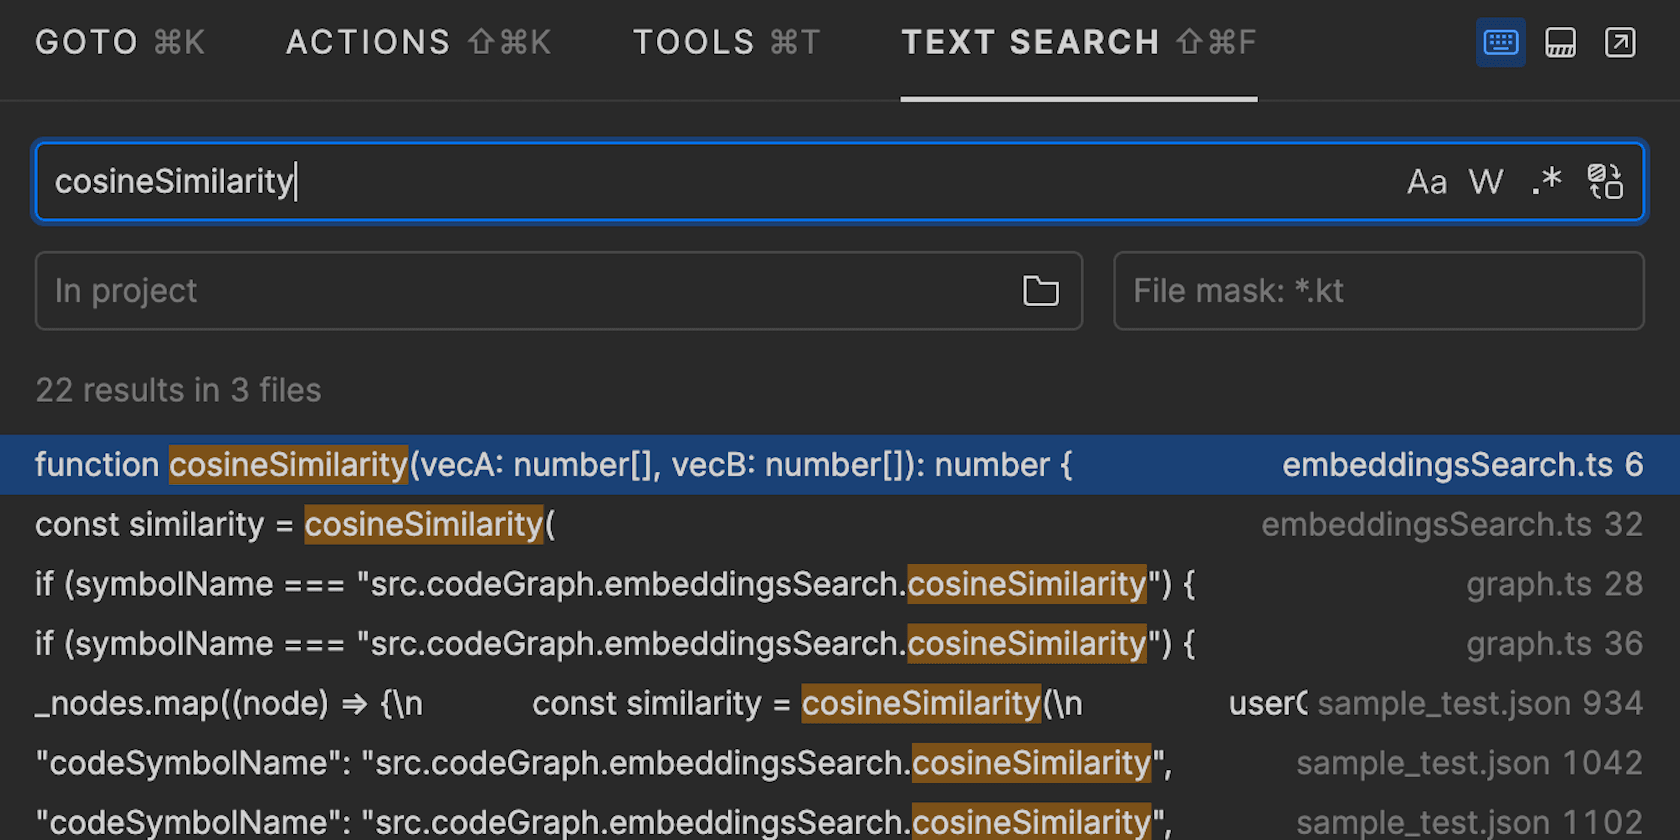
Task: Select the TOOLS tab
Action: tap(726, 42)
